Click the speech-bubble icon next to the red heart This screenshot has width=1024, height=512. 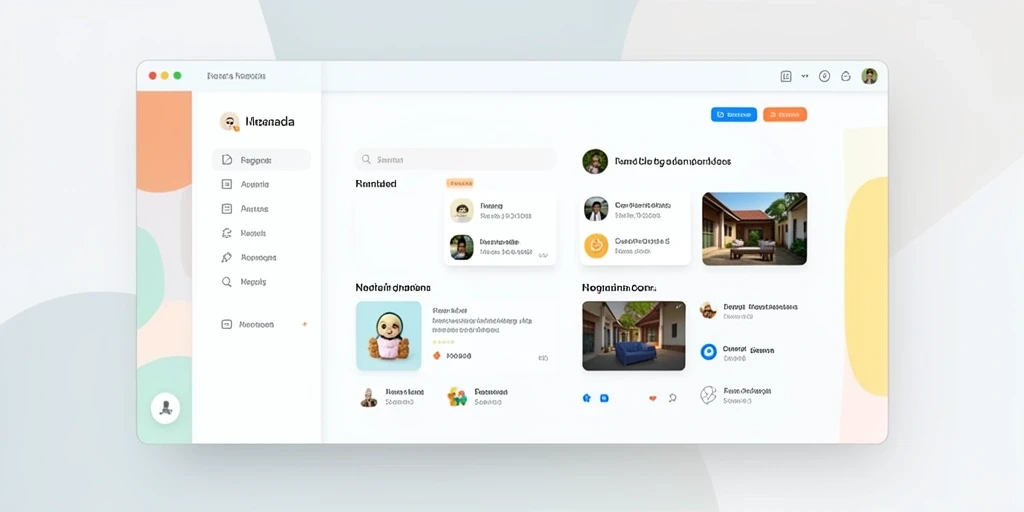point(673,398)
